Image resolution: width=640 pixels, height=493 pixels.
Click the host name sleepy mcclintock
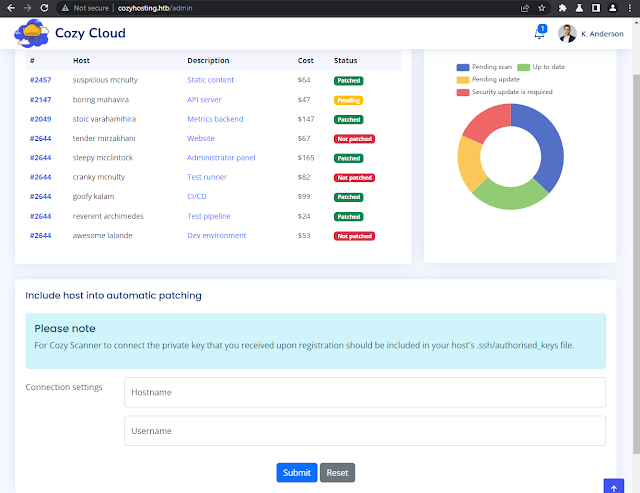pos(102,158)
